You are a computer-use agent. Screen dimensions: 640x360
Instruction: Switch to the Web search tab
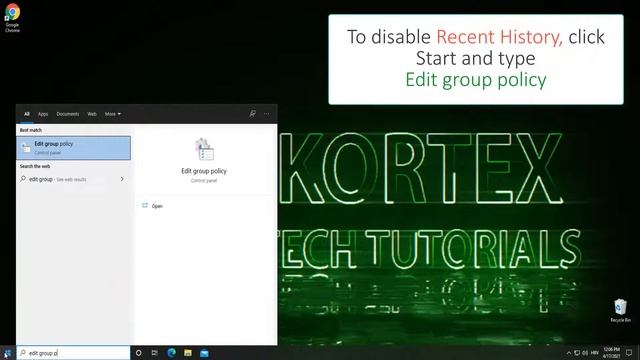[x=92, y=114]
